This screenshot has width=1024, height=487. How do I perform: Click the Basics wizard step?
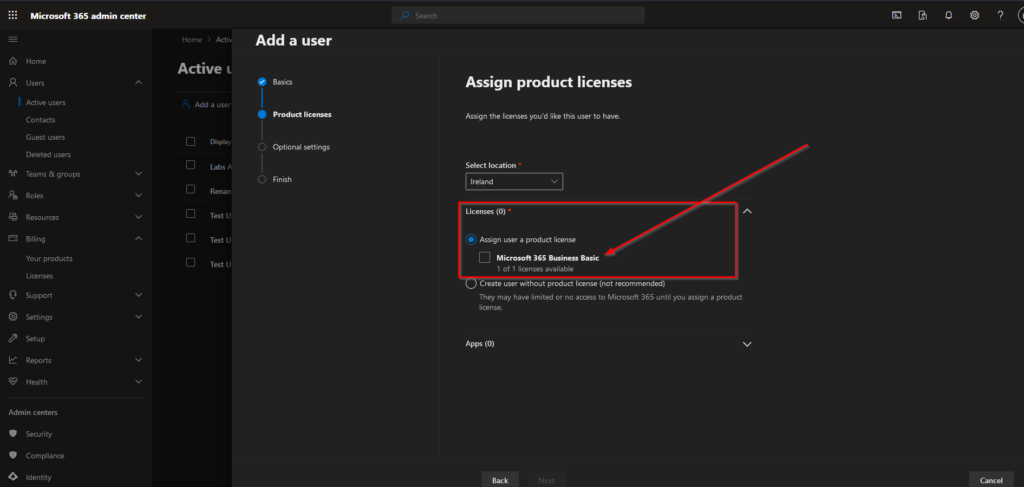click(282, 82)
